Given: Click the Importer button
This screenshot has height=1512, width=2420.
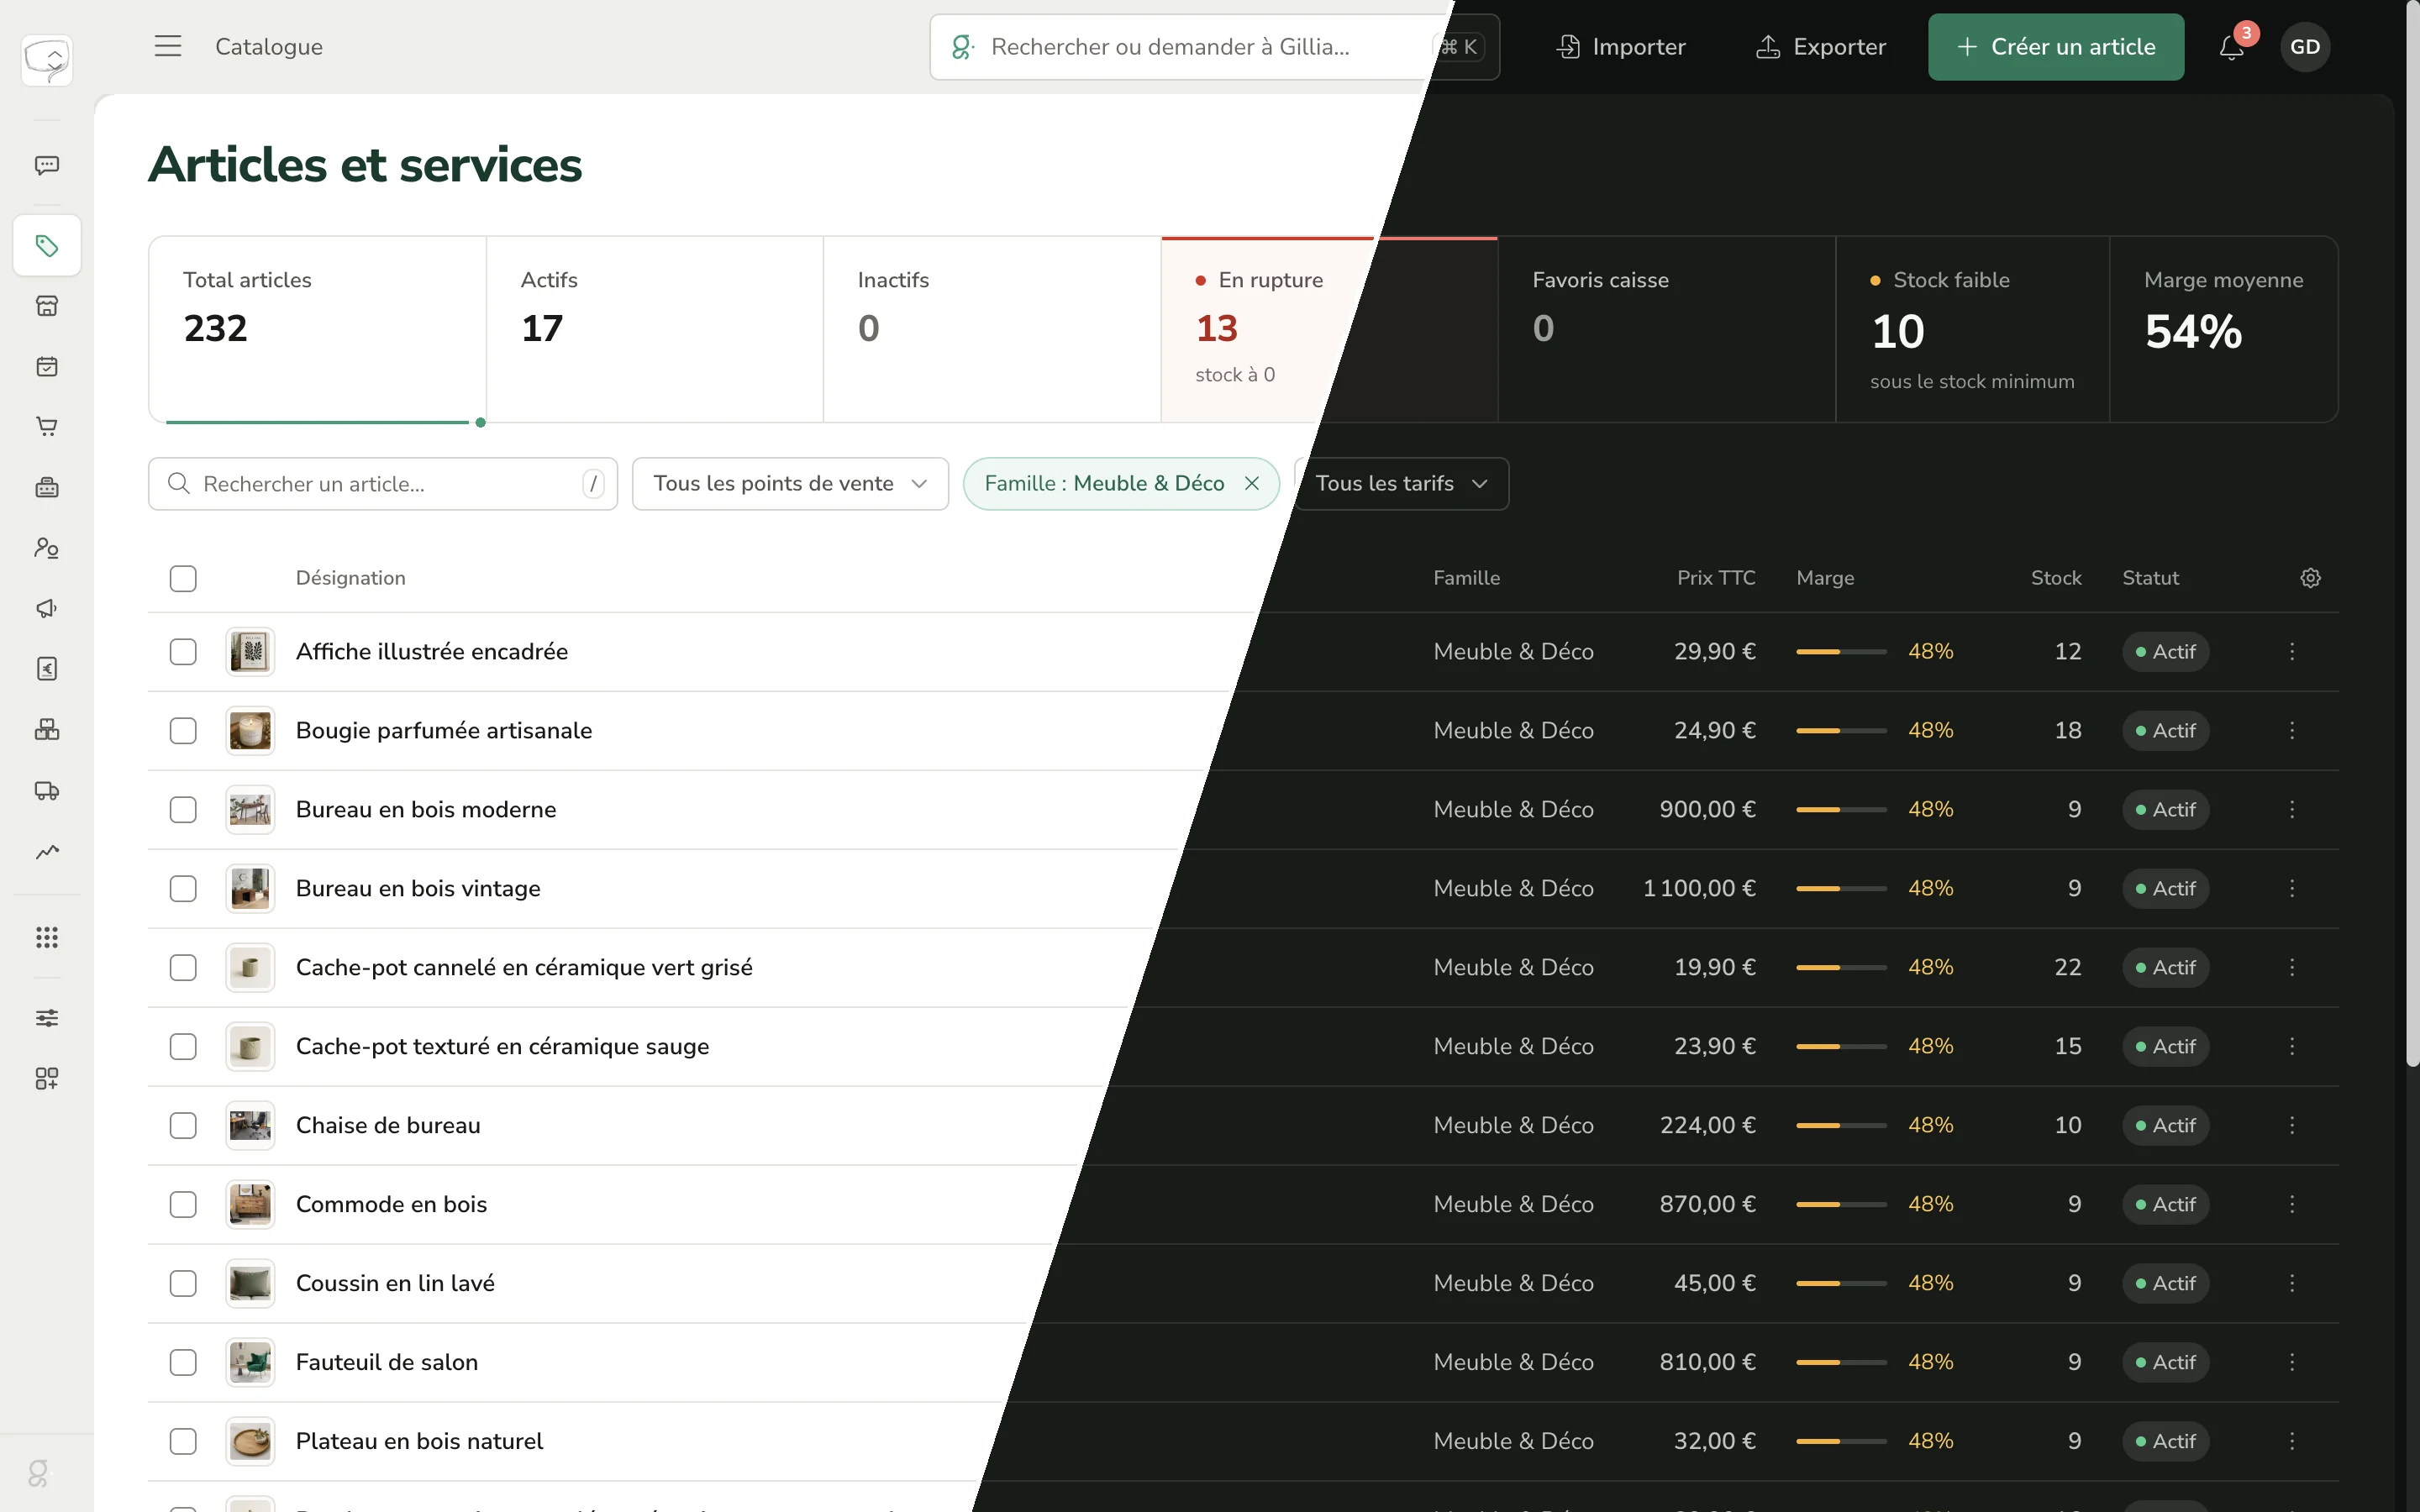Looking at the screenshot, I should [1620, 46].
